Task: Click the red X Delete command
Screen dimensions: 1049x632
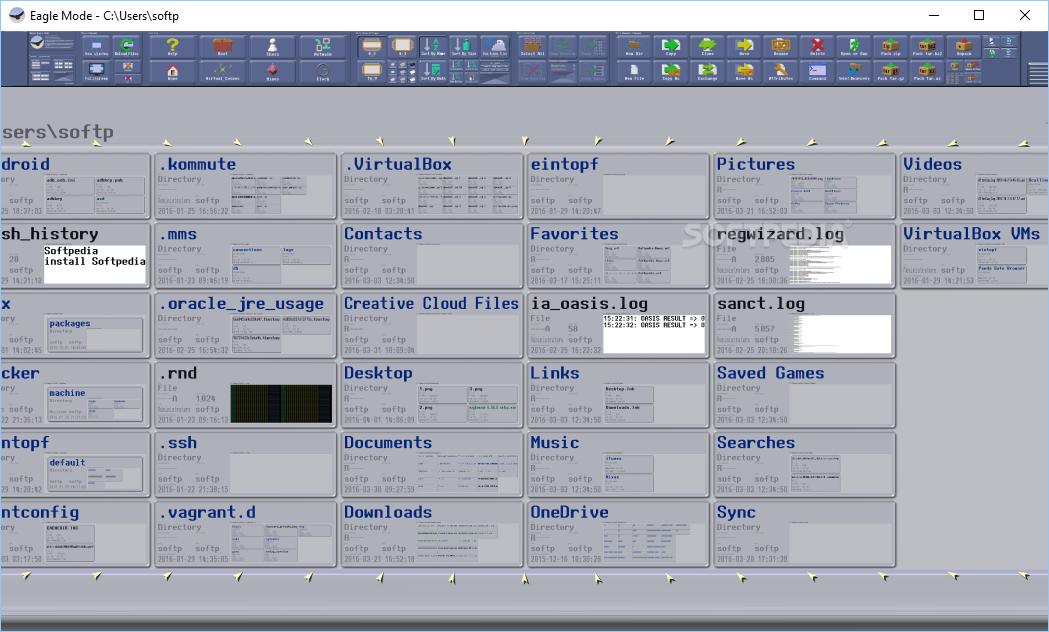Action: (818, 47)
